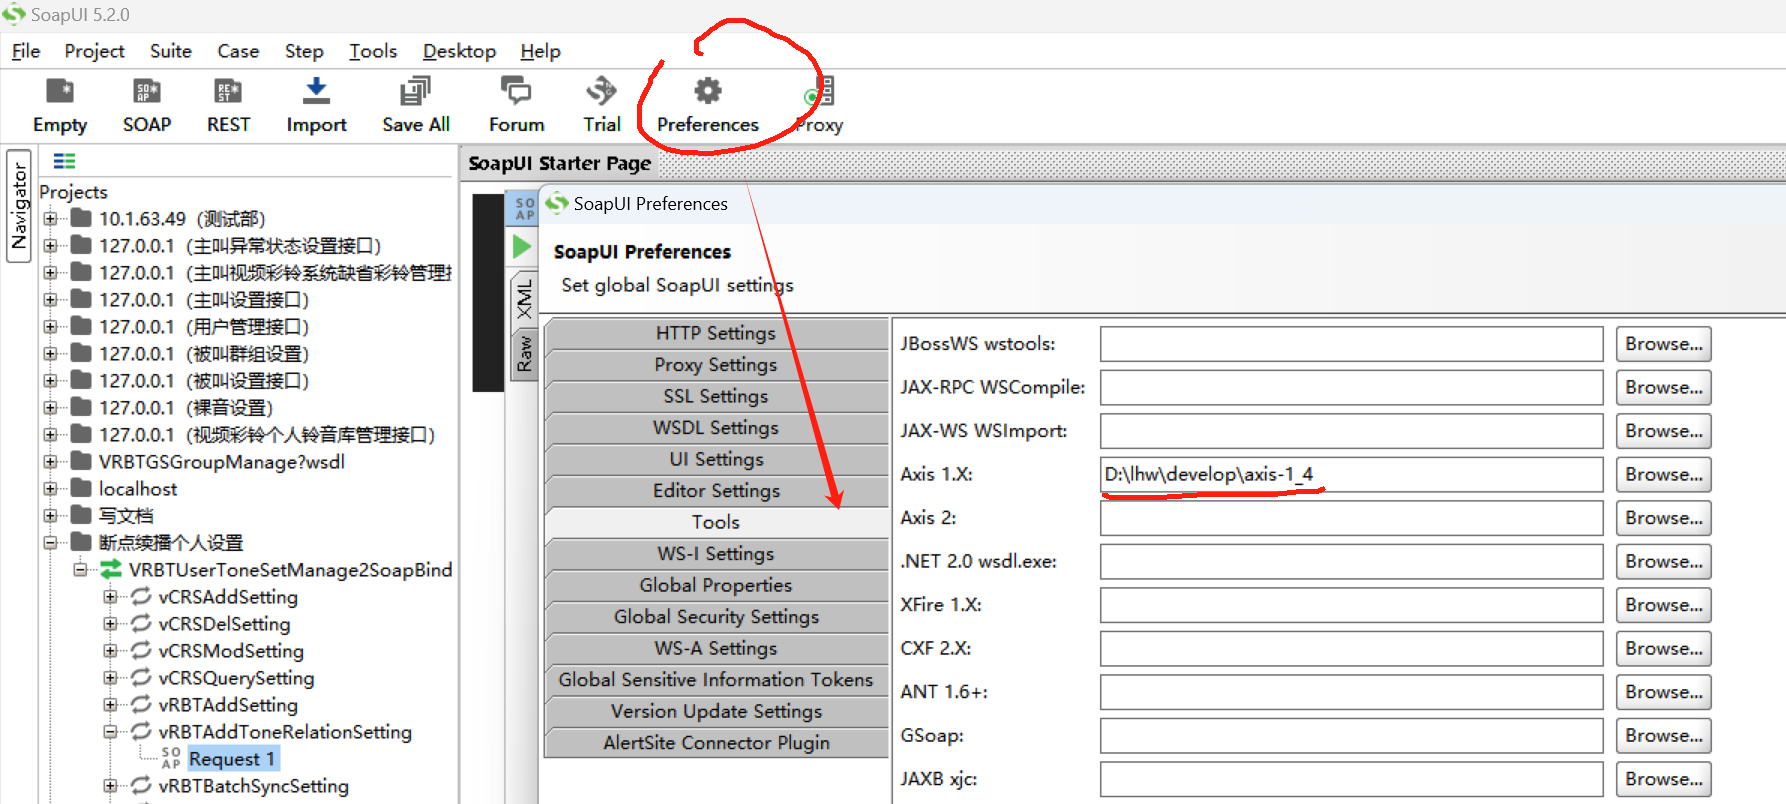Image resolution: width=1786 pixels, height=804 pixels.
Task: Select the Editor Settings tab
Action: click(716, 491)
